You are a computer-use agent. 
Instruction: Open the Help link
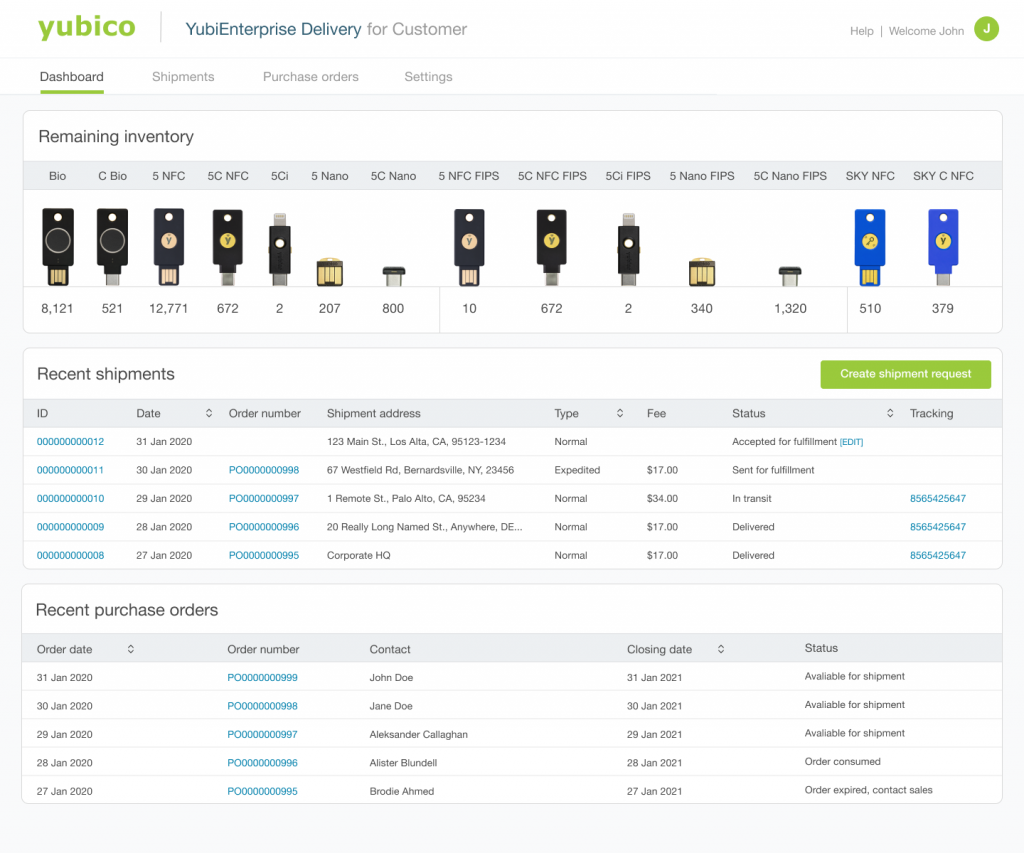coord(861,31)
